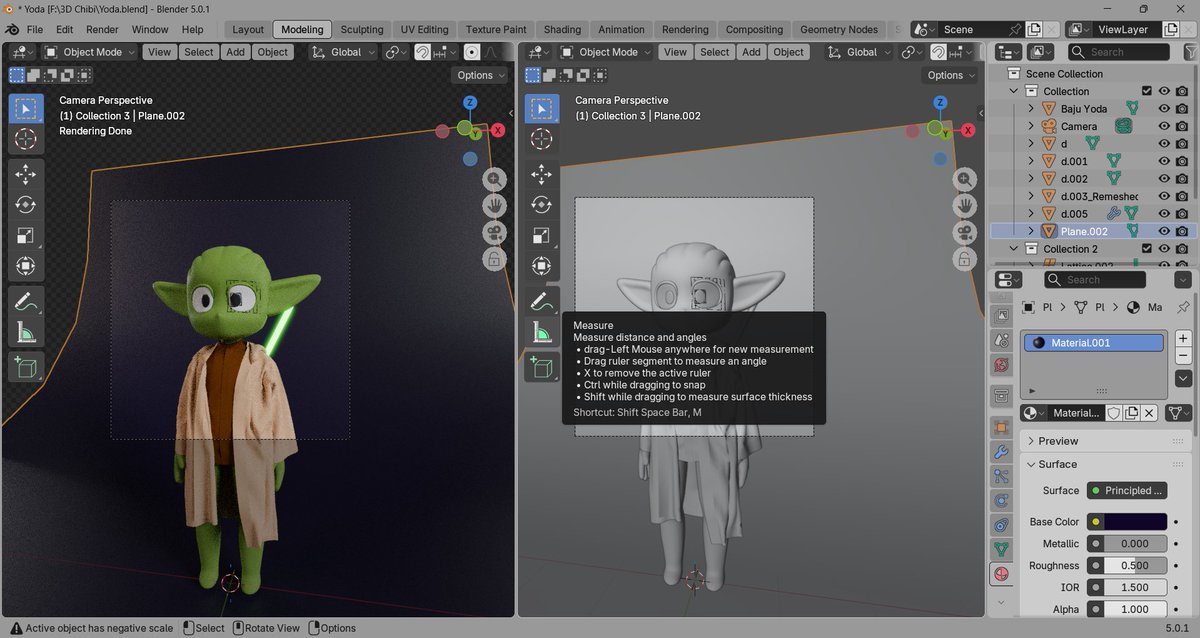Image resolution: width=1200 pixels, height=638 pixels.
Task: Uncheck the Collection 2 exclude checkbox
Action: click(x=1147, y=249)
